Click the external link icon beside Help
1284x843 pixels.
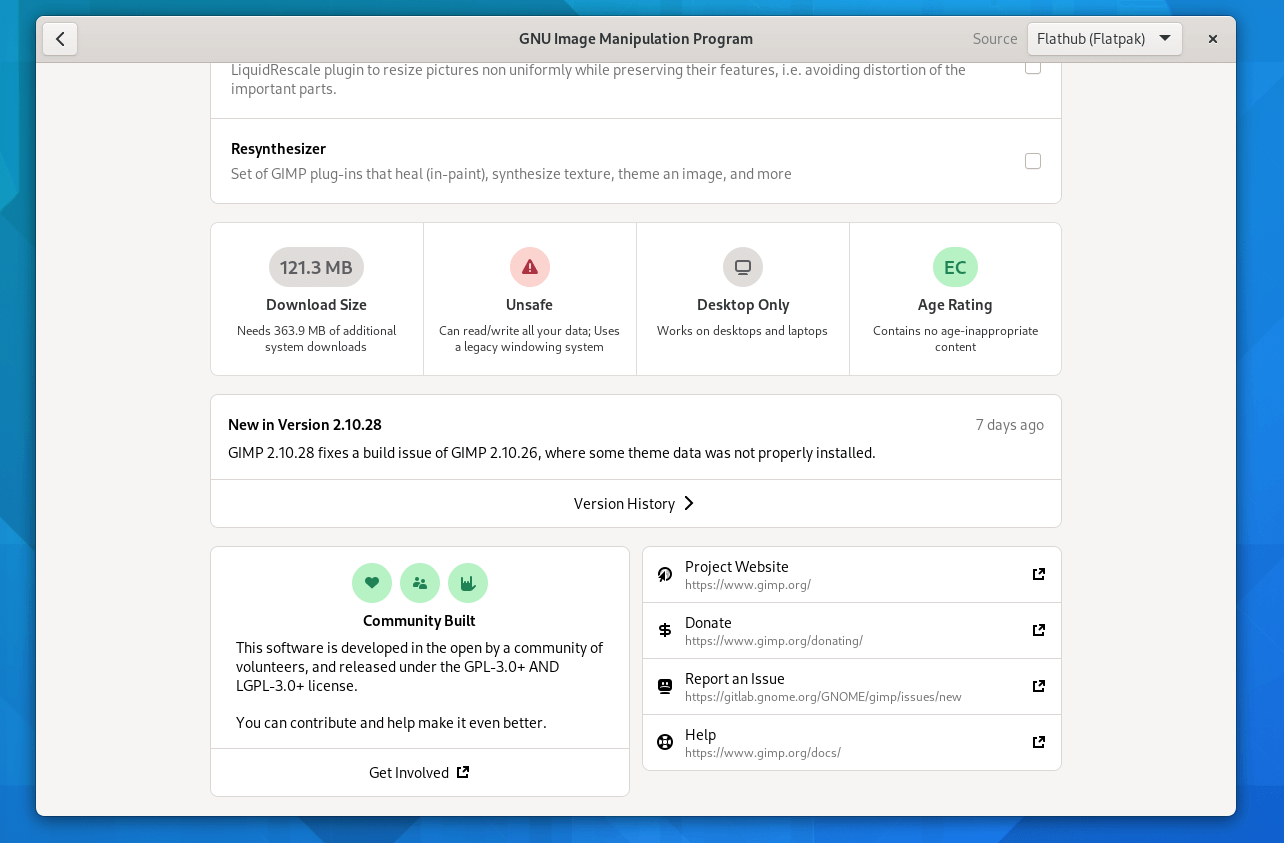click(x=1038, y=742)
